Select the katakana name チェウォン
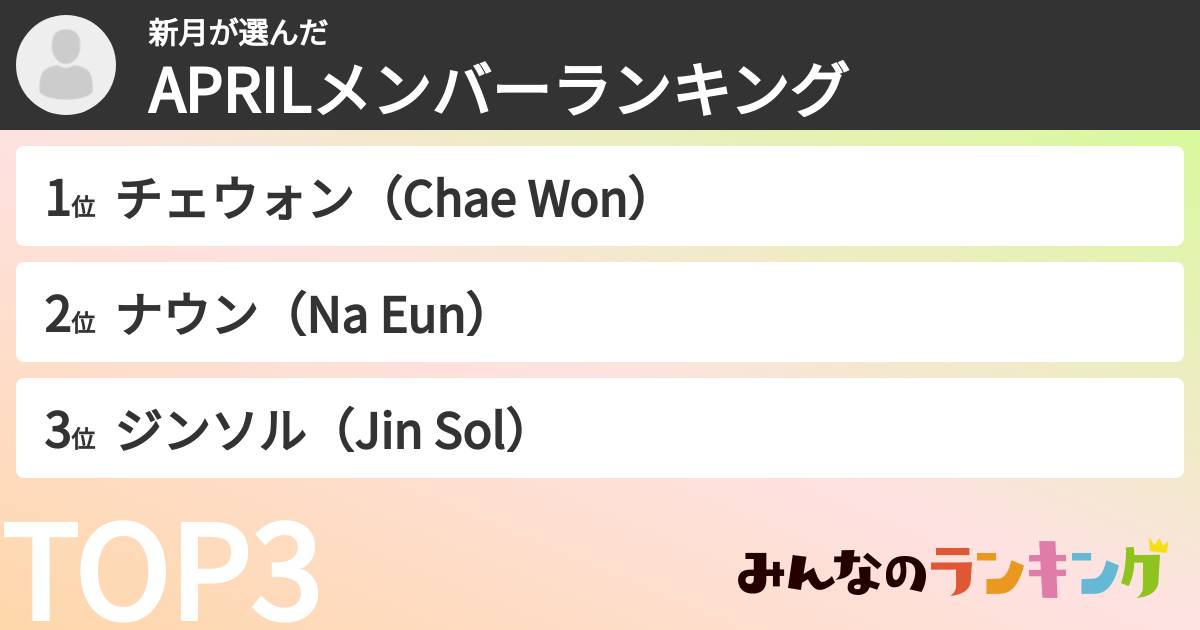 tap(236, 202)
